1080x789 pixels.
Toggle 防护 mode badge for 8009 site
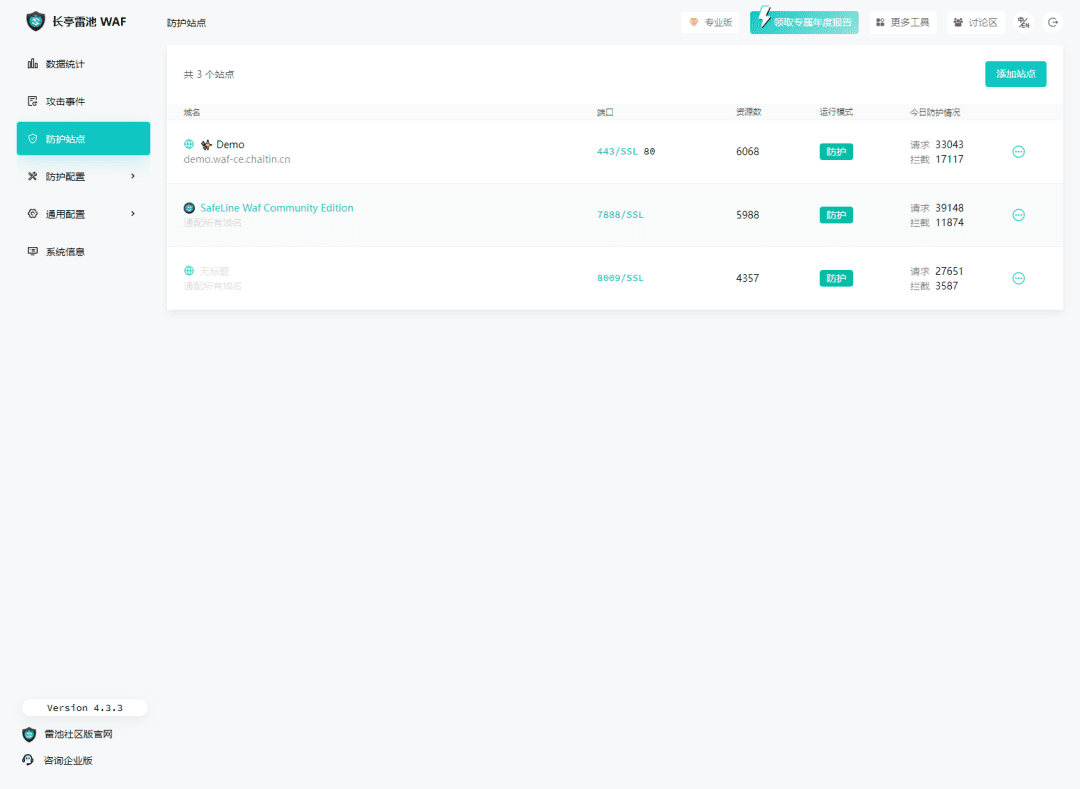coord(836,278)
